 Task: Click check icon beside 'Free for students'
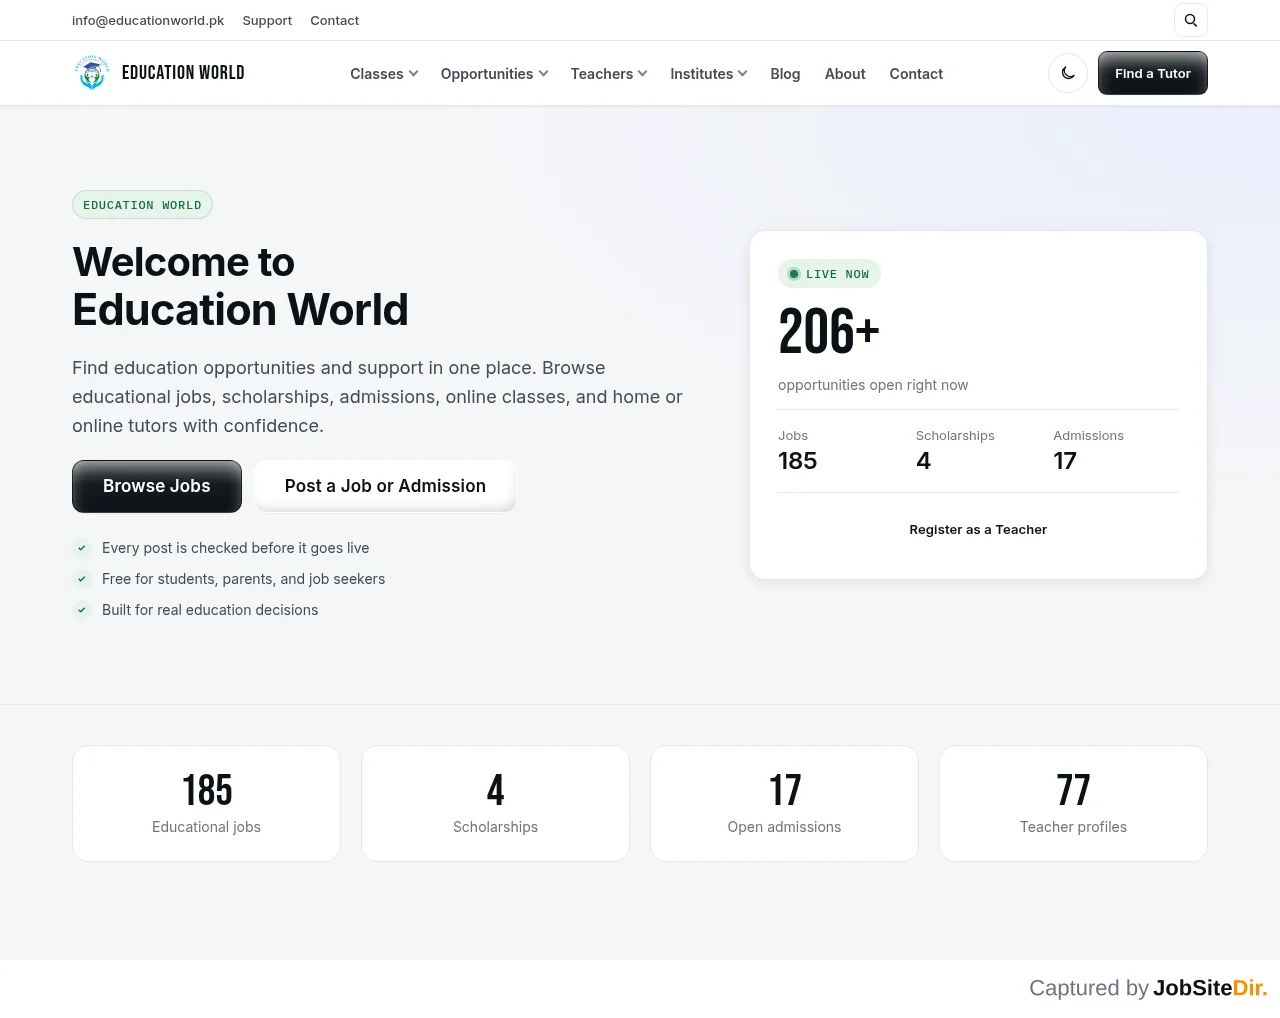(82, 579)
